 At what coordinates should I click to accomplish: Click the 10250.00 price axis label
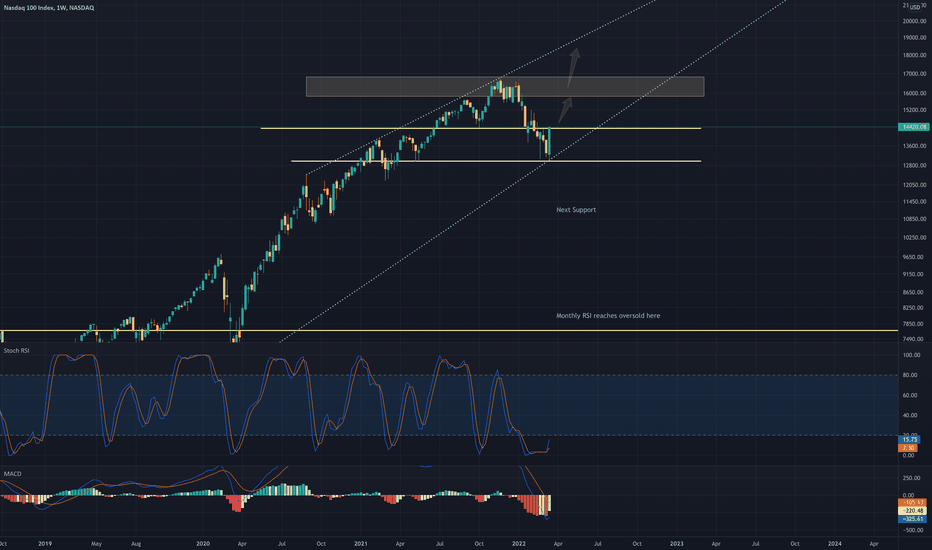(915, 238)
